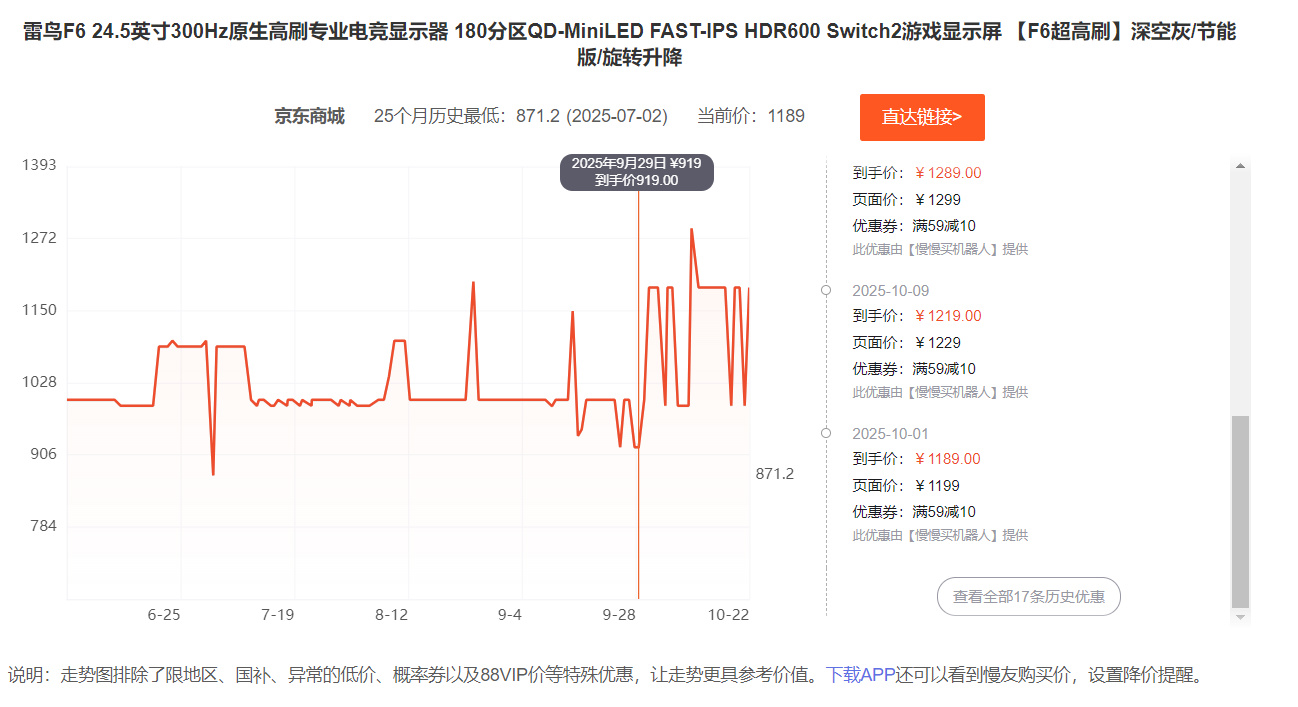This screenshot has width=1298, height=707.
Task: Click the 1028 y-axis label
Action: coord(39,382)
